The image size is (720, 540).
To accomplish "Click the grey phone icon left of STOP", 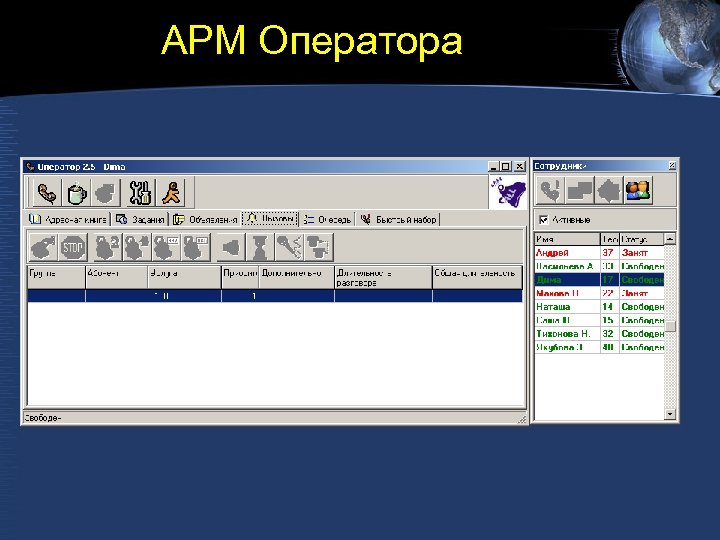I will [43, 248].
